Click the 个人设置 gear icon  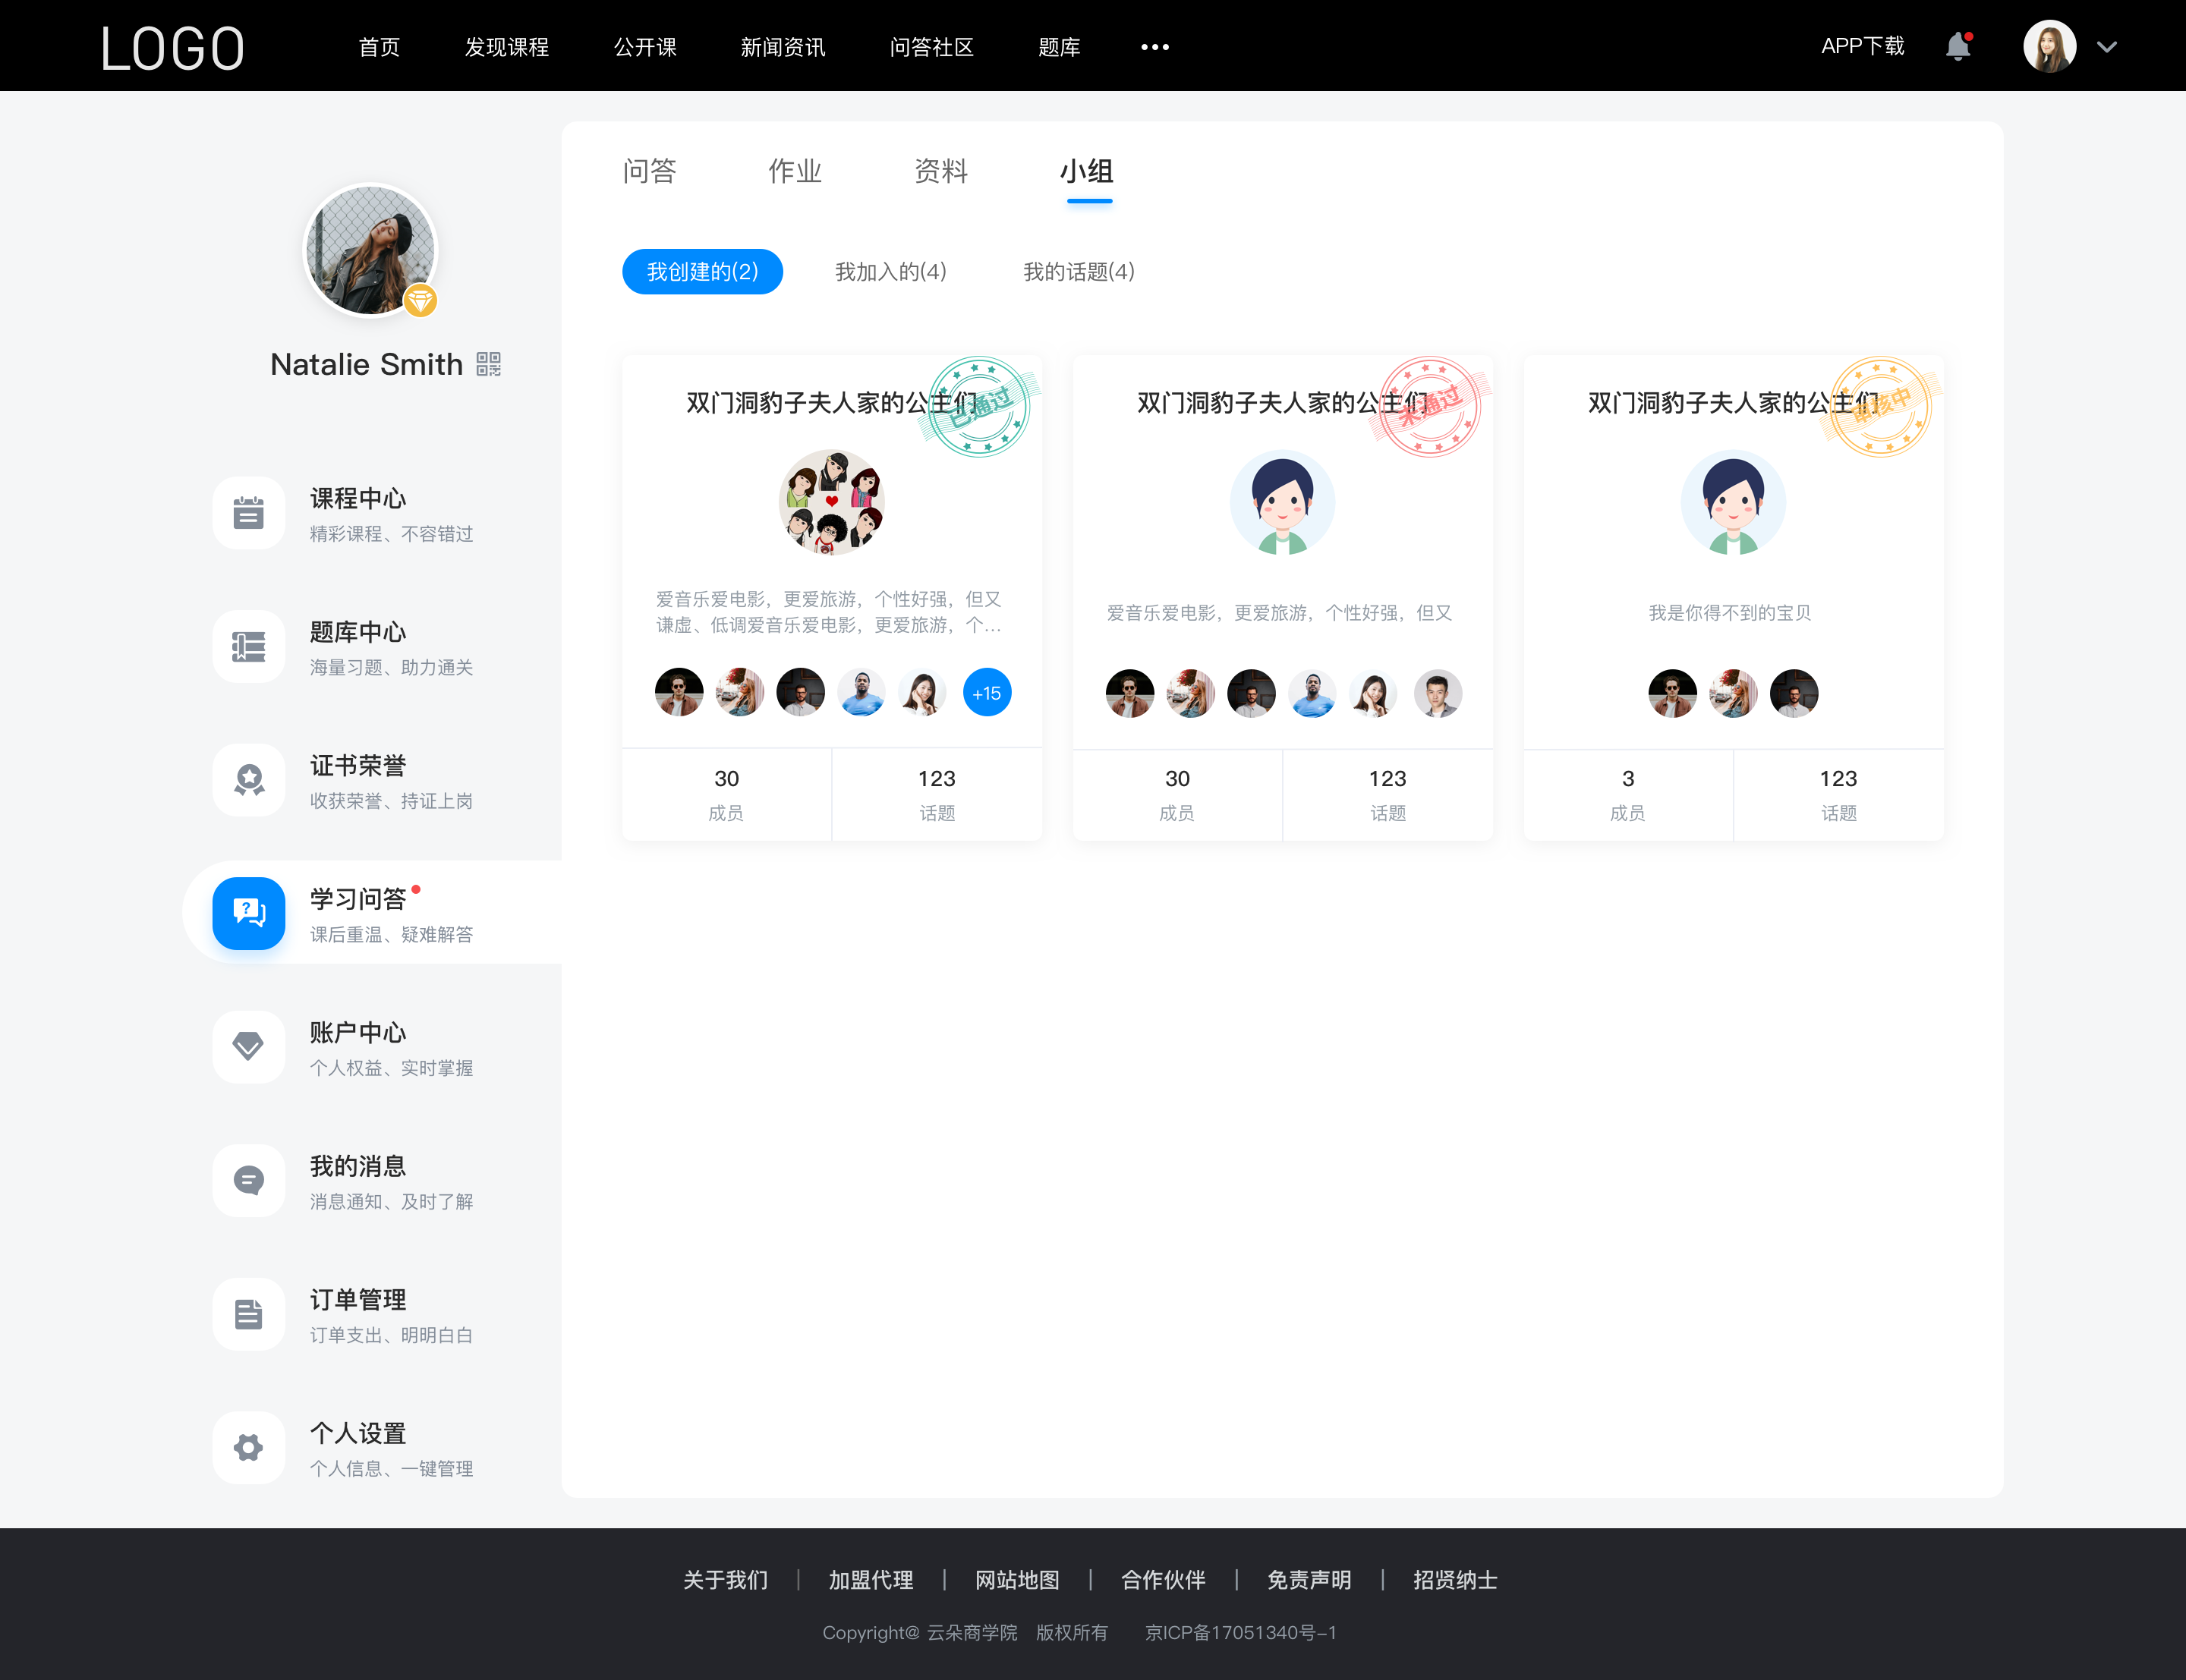(x=245, y=1446)
